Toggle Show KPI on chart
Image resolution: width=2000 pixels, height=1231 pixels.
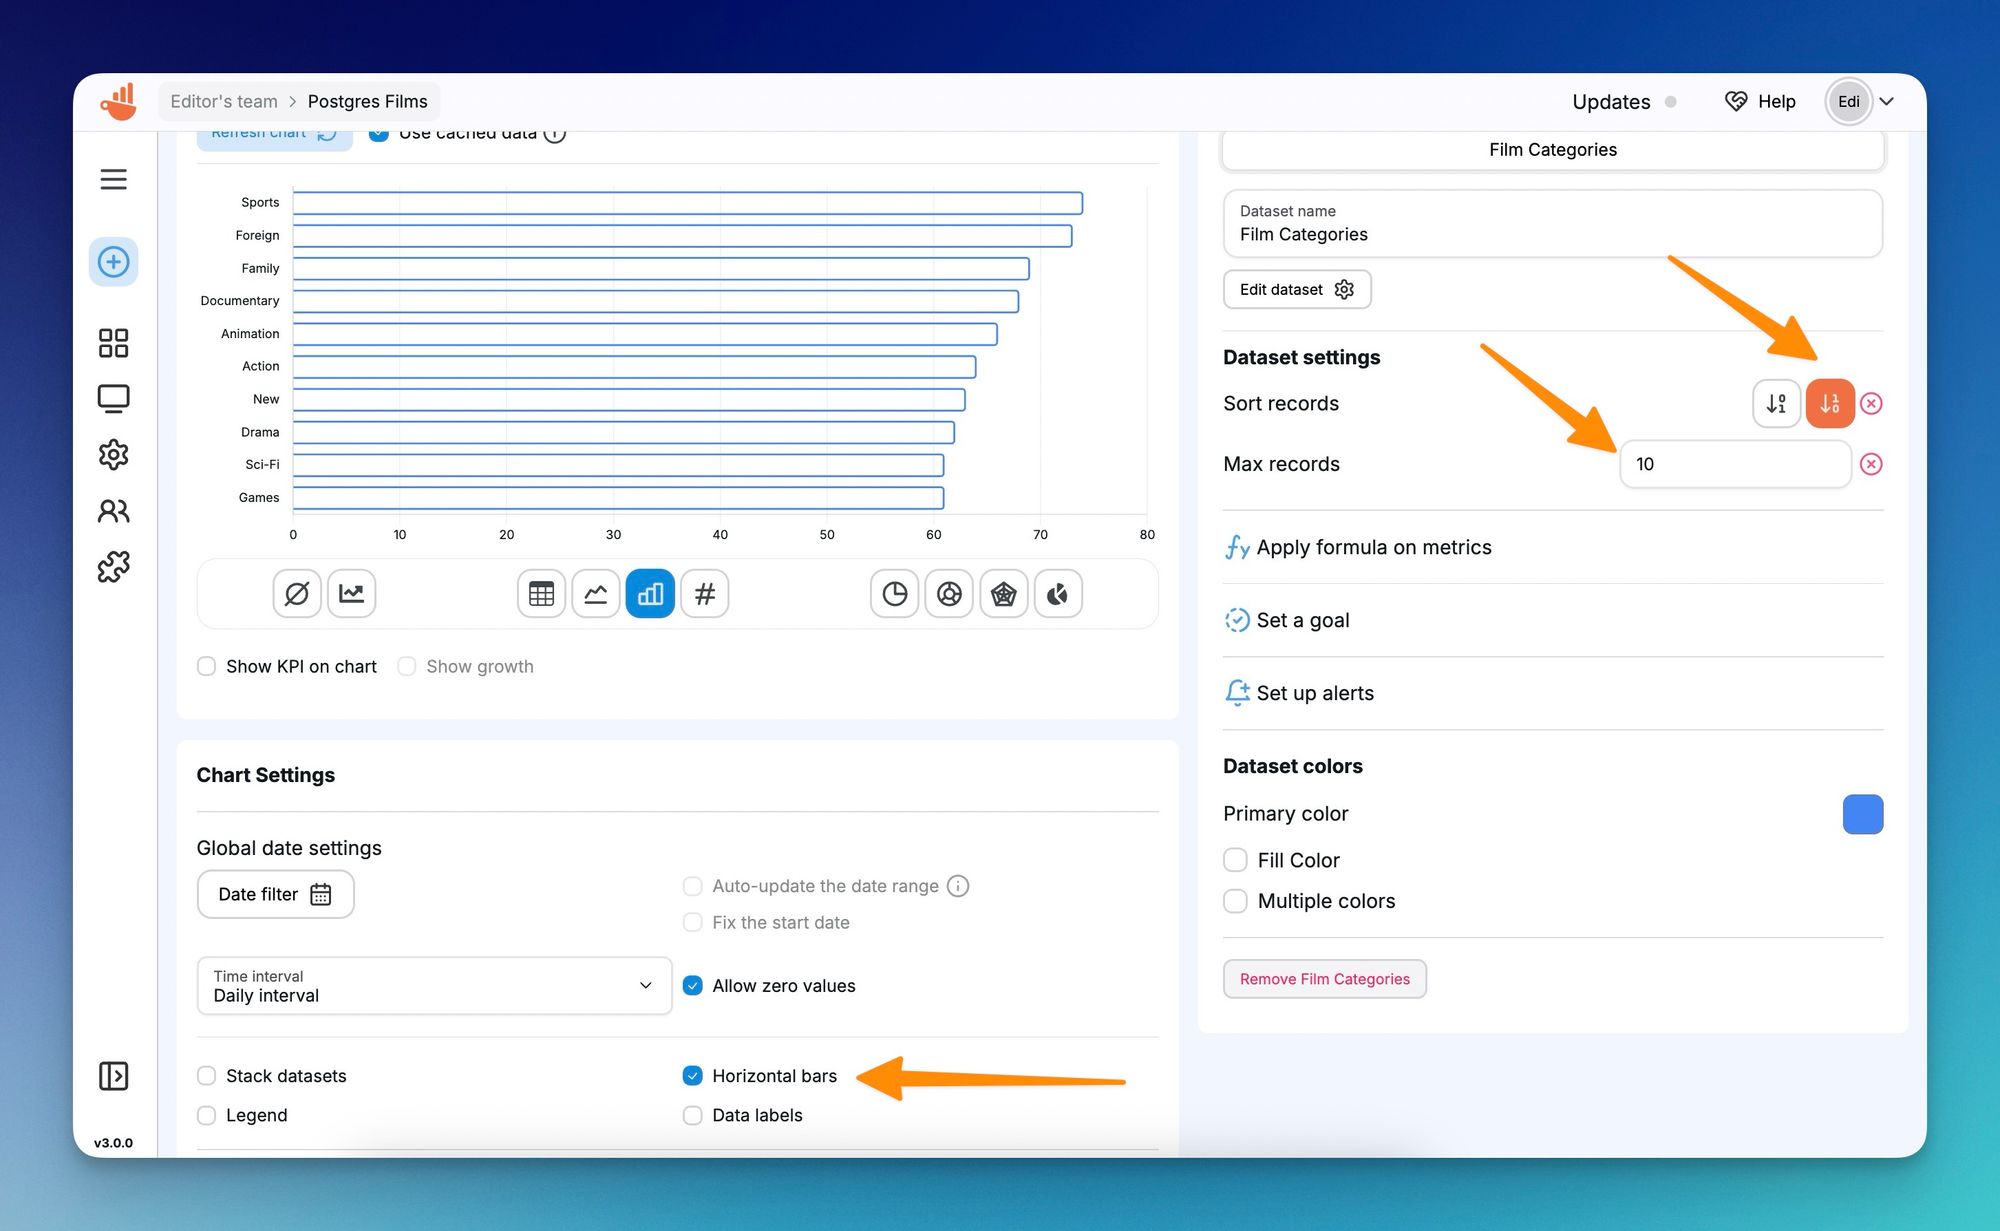(207, 666)
